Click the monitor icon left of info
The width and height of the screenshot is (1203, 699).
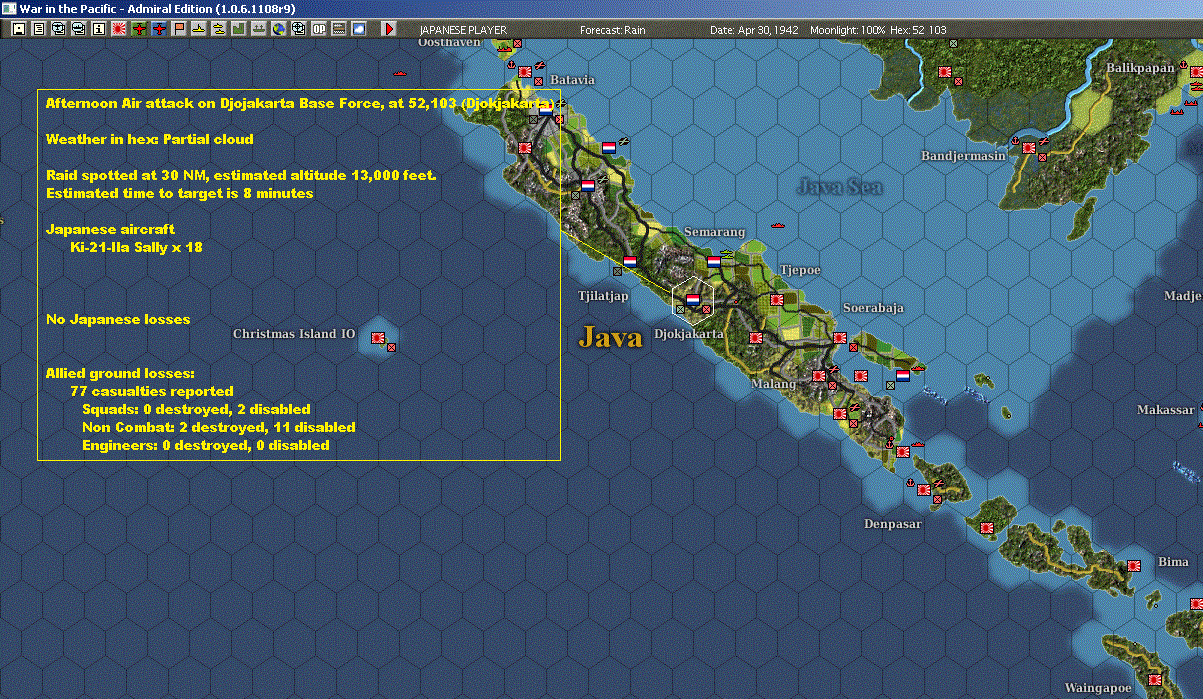point(78,29)
